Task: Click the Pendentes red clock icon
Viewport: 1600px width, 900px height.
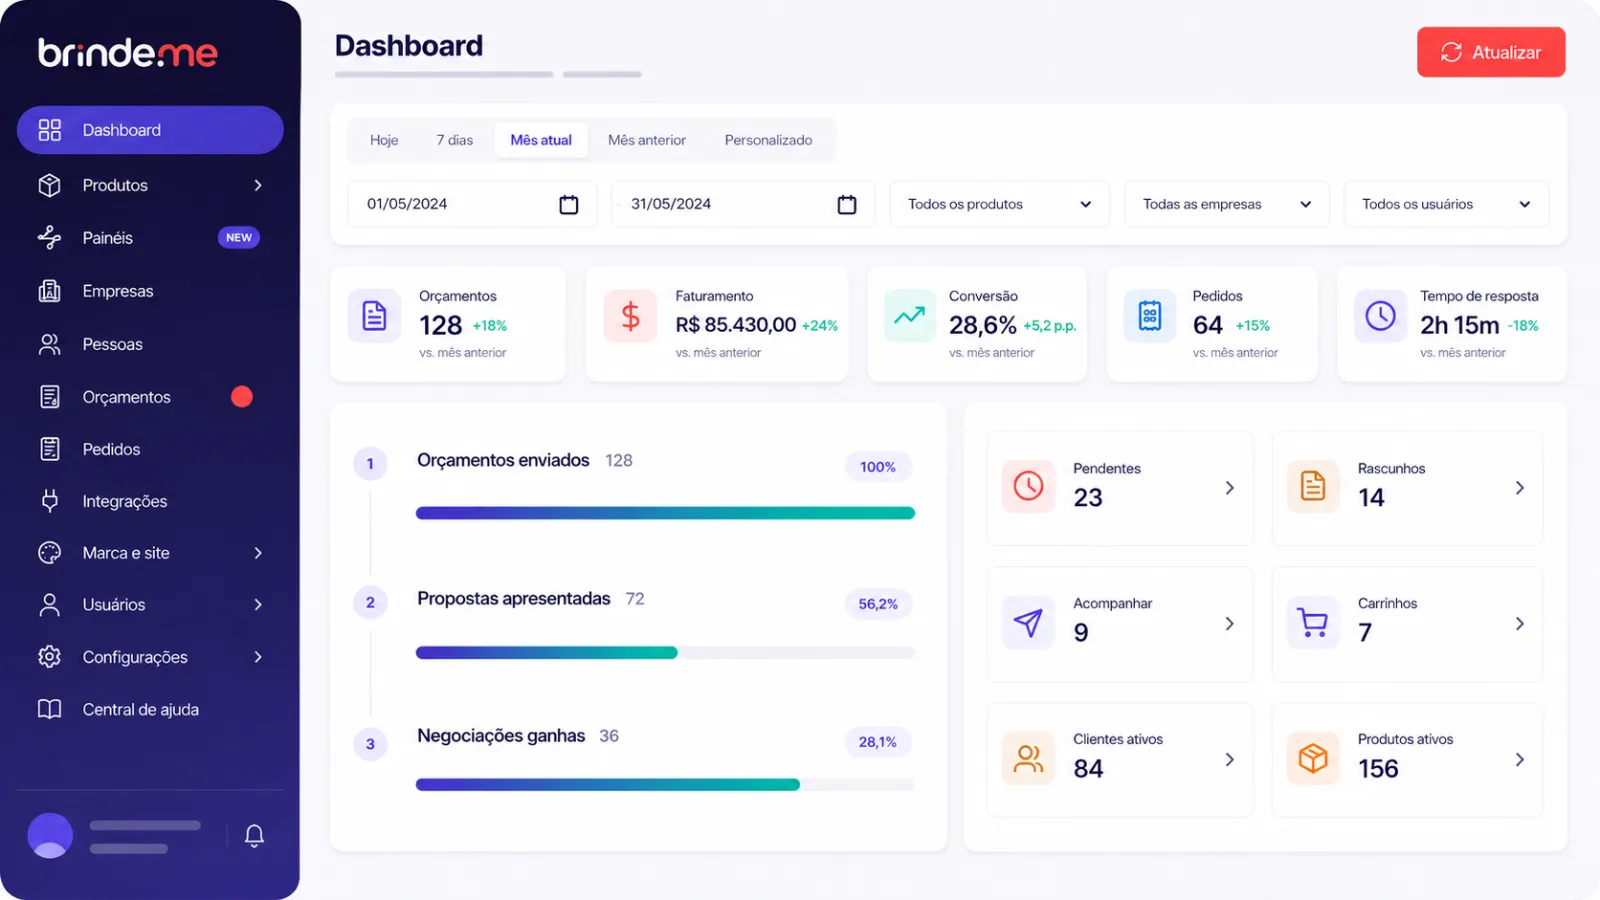Action: (x=1028, y=486)
